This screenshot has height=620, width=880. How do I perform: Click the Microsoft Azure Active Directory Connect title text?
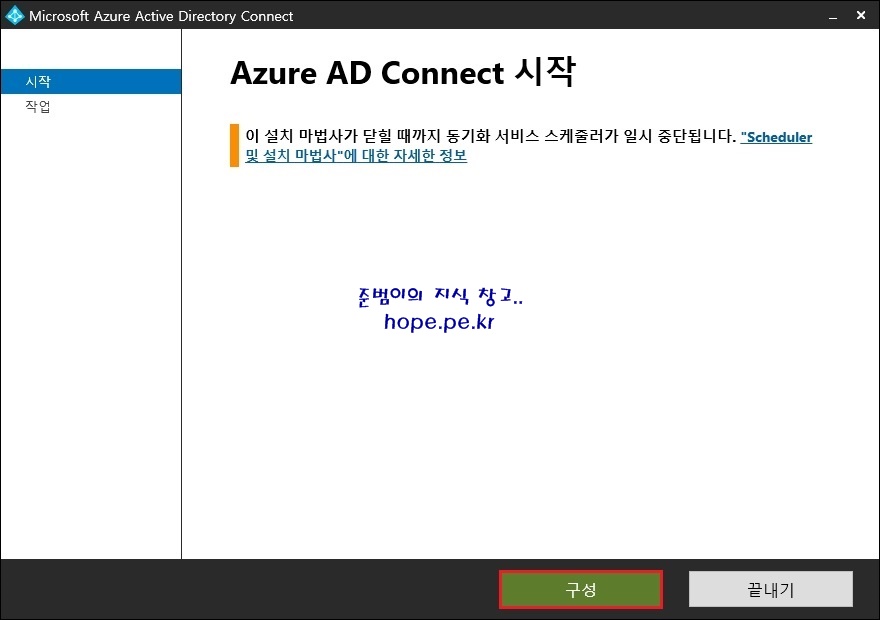pos(161,16)
